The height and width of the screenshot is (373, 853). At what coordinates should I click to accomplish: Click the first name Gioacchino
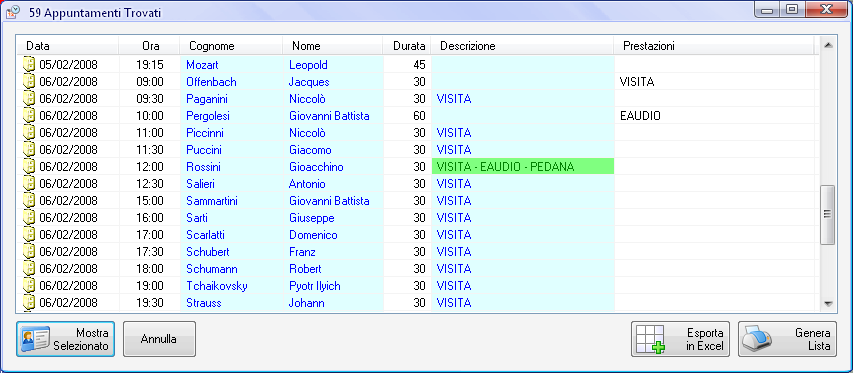316,167
